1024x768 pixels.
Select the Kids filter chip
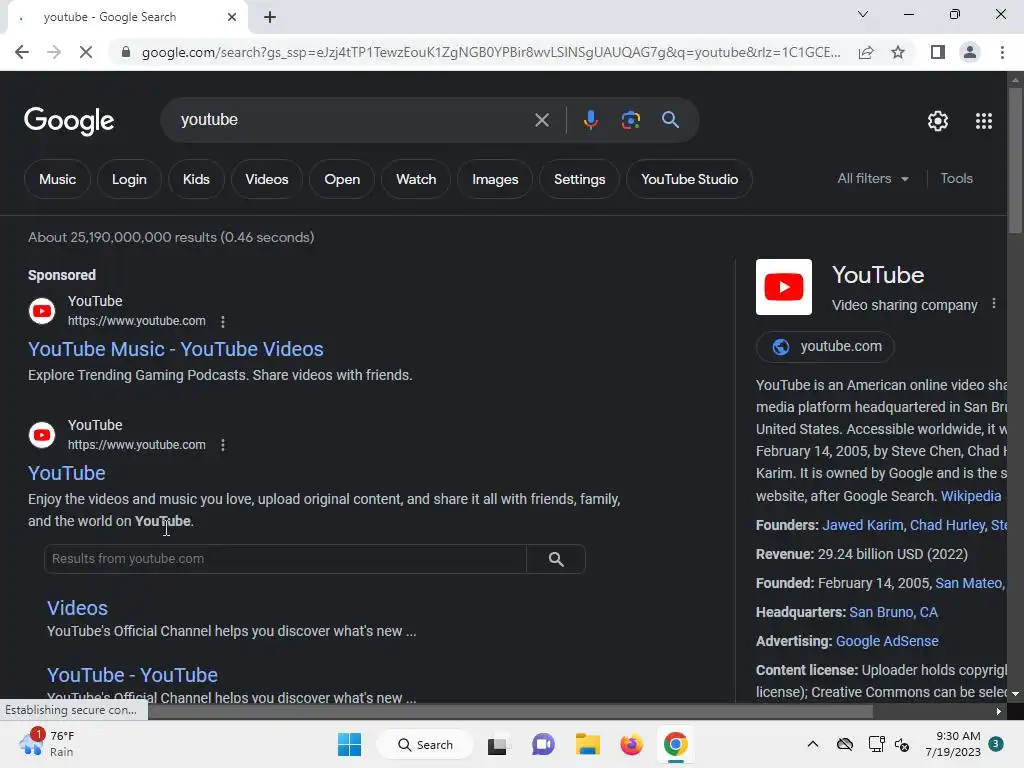pos(196,179)
